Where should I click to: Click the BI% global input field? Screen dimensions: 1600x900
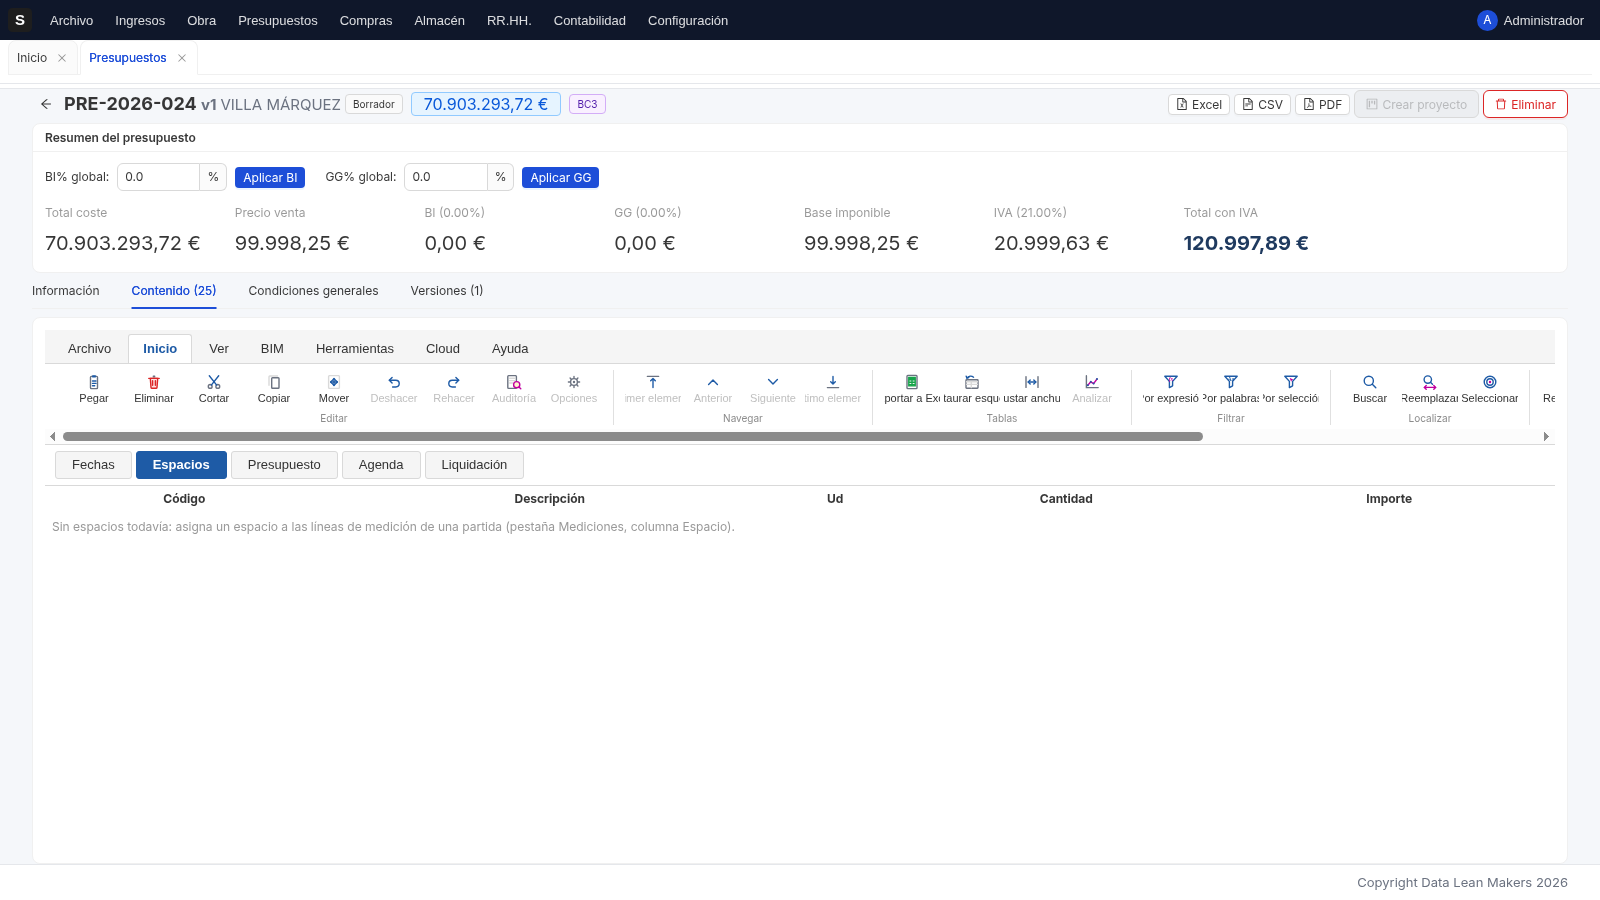(159, 177)
